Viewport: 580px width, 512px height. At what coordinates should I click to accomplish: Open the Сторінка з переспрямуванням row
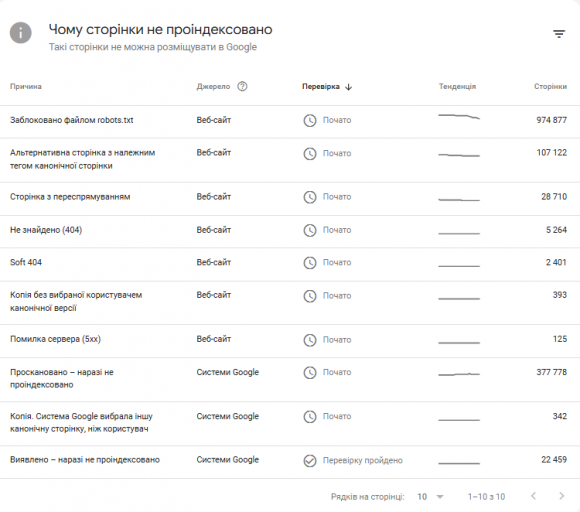click(290, 199)
